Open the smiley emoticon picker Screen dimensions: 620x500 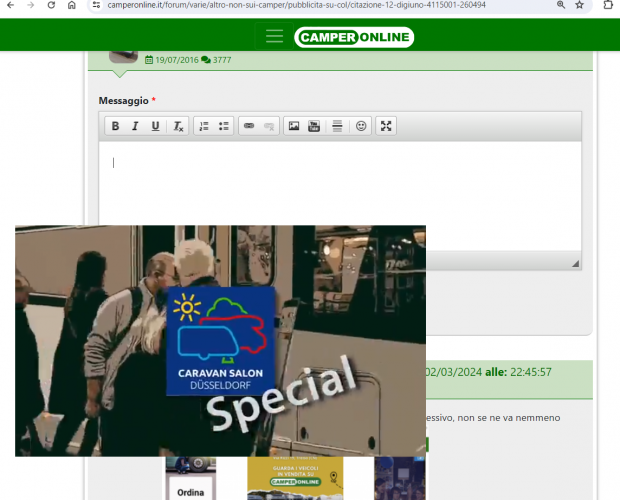361,126
